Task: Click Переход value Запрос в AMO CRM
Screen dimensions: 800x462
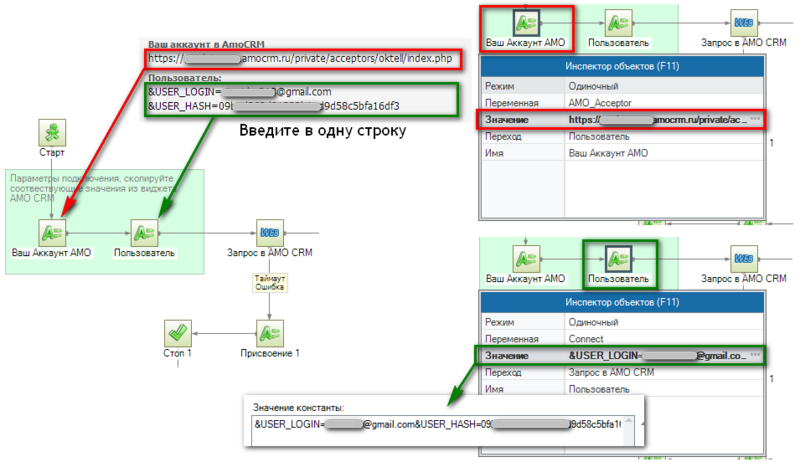Action: (x=664, y=372)
